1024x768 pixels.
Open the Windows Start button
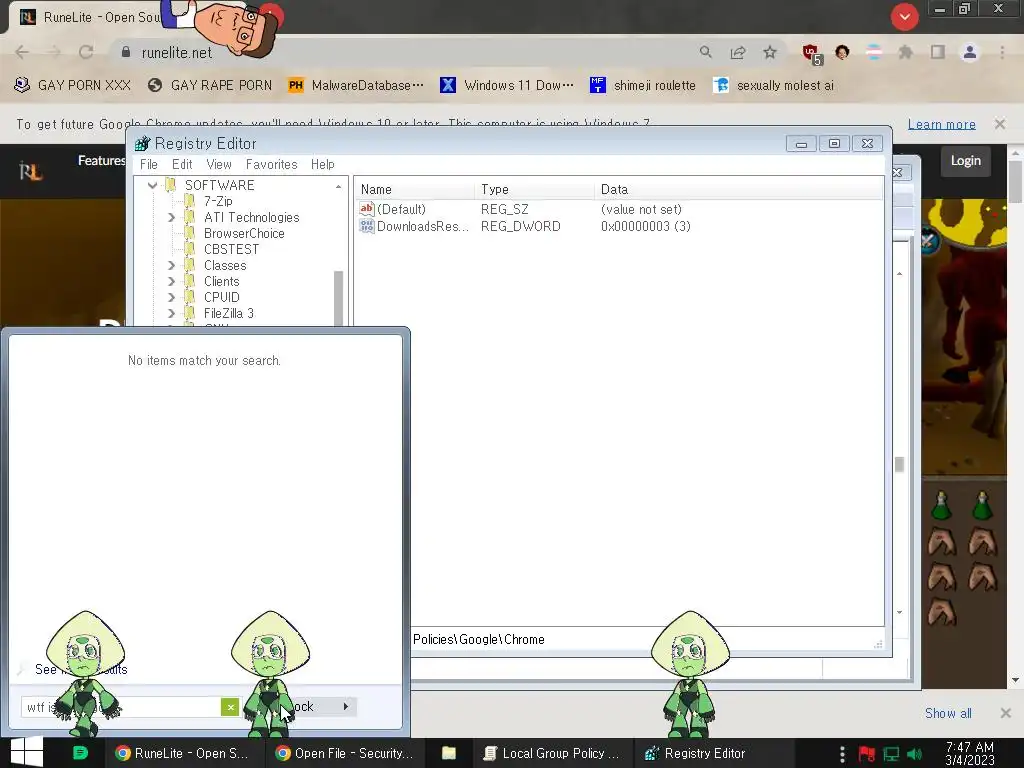[27, 752]
